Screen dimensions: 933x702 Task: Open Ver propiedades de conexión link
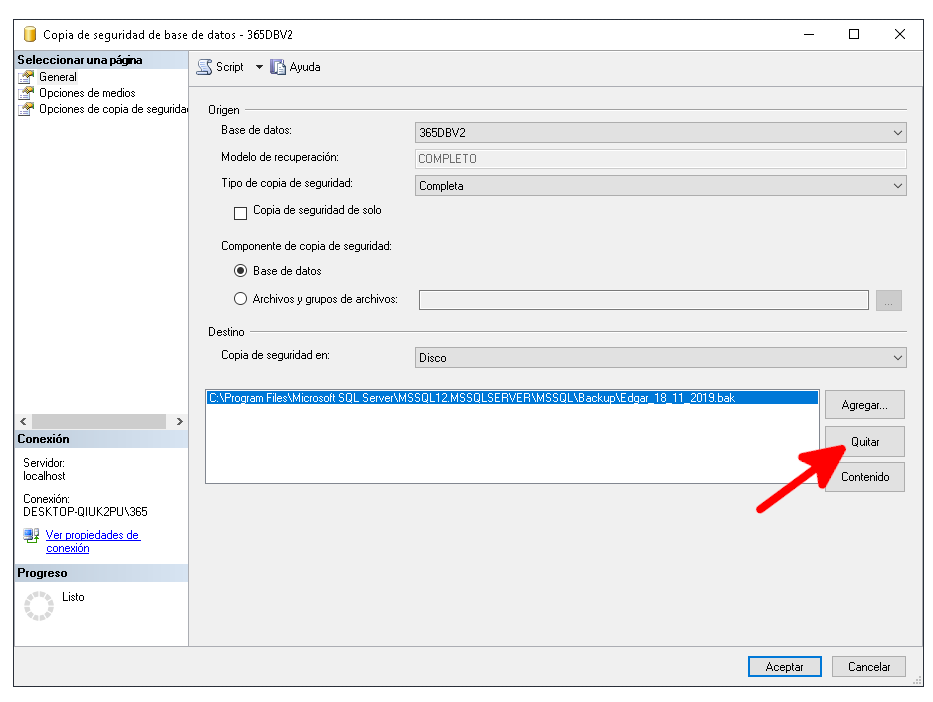click(92, 541)
